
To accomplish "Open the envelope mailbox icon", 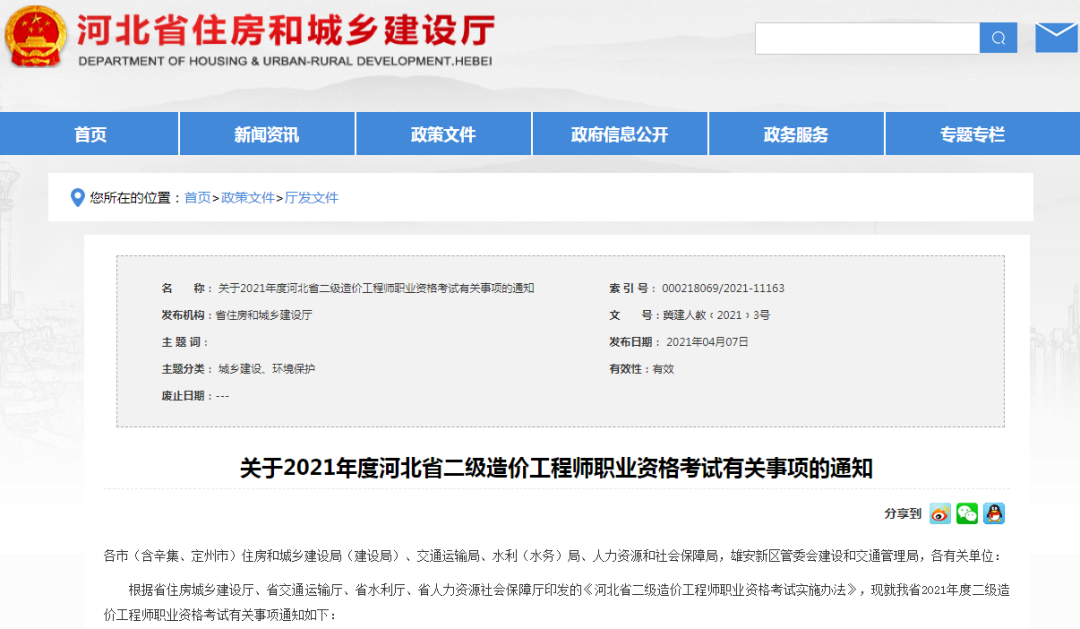I will pyautogui.click(x=1056, y=38).
